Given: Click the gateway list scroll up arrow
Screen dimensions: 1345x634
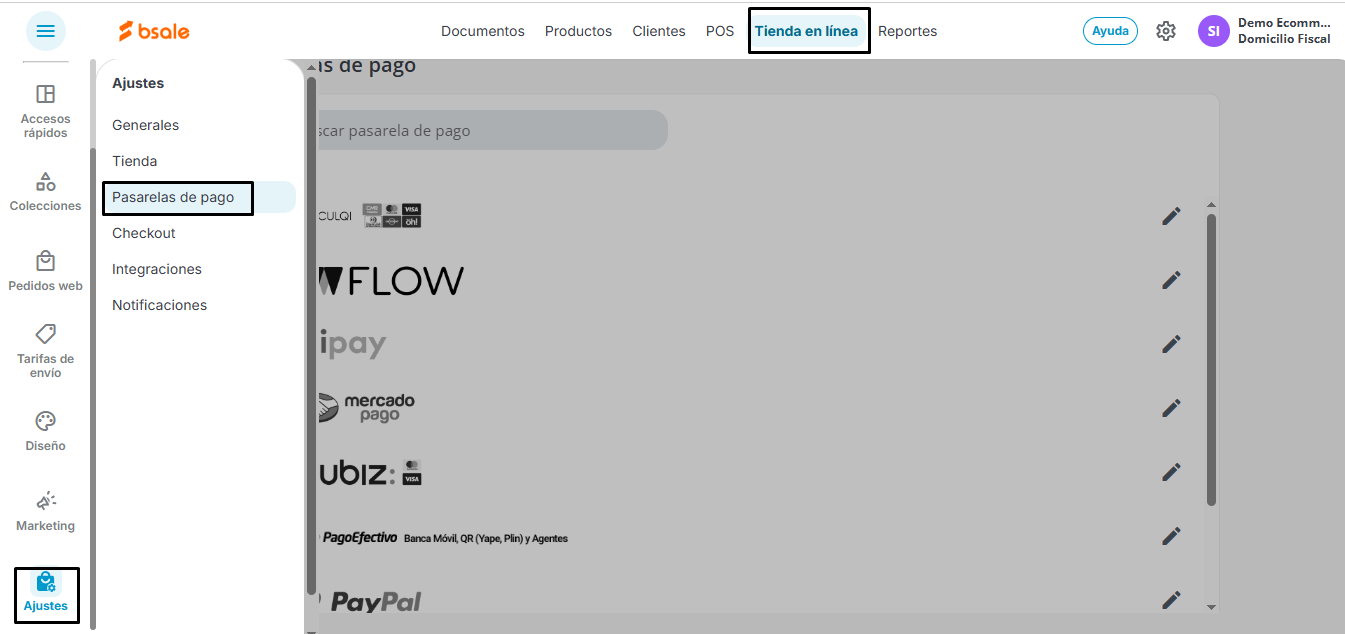Looking at the screenshot, I should 1212,203.
